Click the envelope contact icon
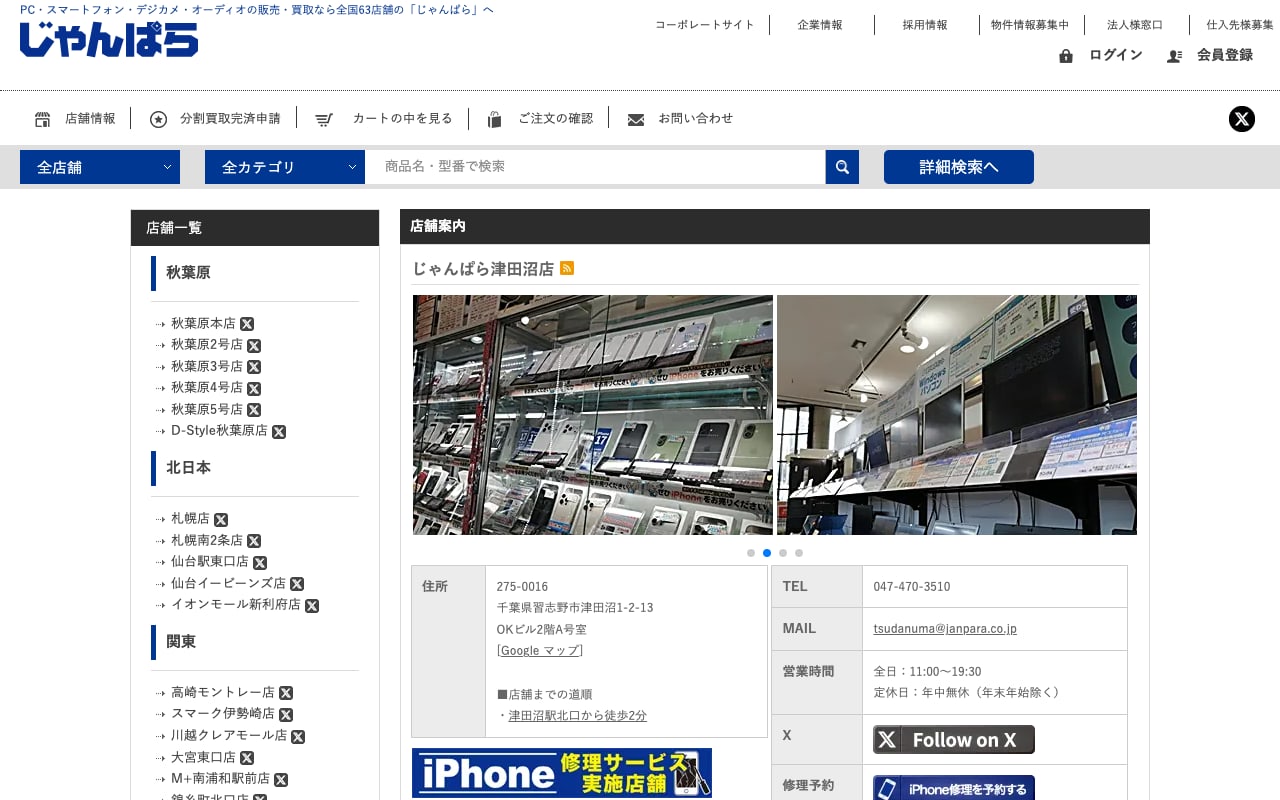Screen dimensions: 1280x800 636,120
